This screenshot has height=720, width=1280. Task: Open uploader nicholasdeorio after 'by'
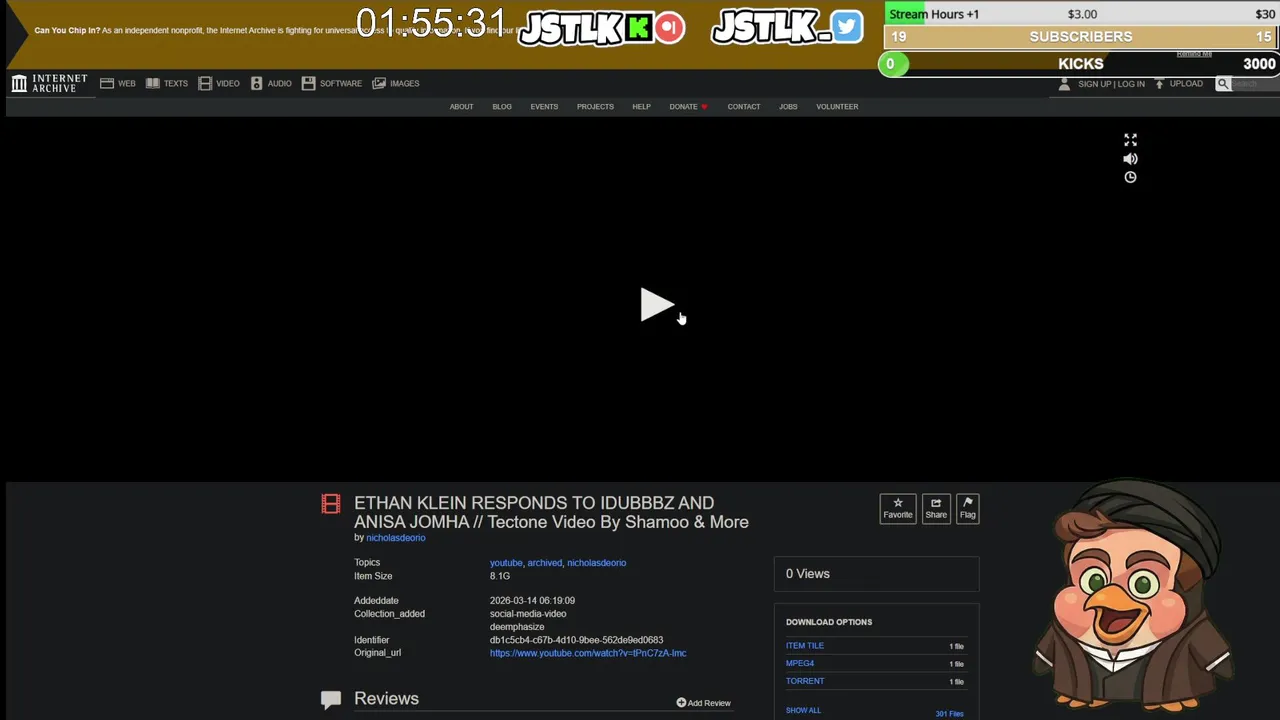[395, 538]
